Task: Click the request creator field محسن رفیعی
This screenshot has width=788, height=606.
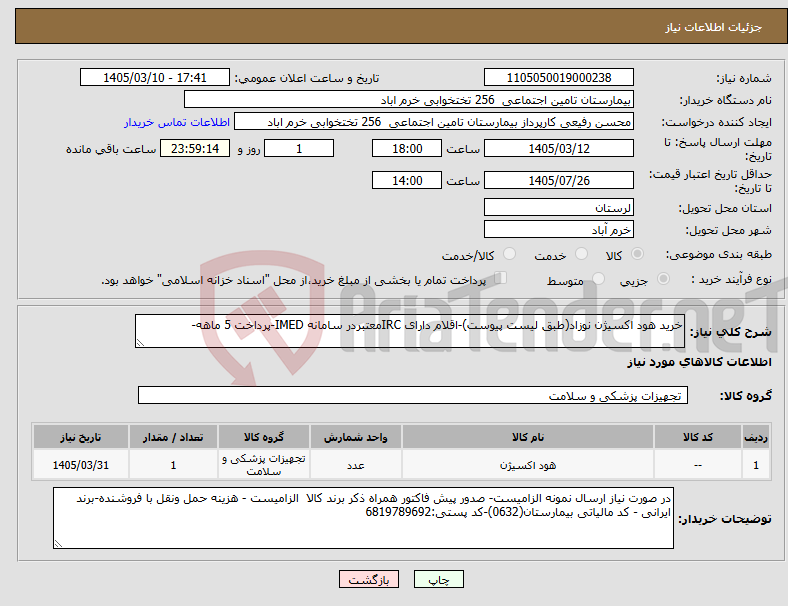Action: (x=434, y=122)
